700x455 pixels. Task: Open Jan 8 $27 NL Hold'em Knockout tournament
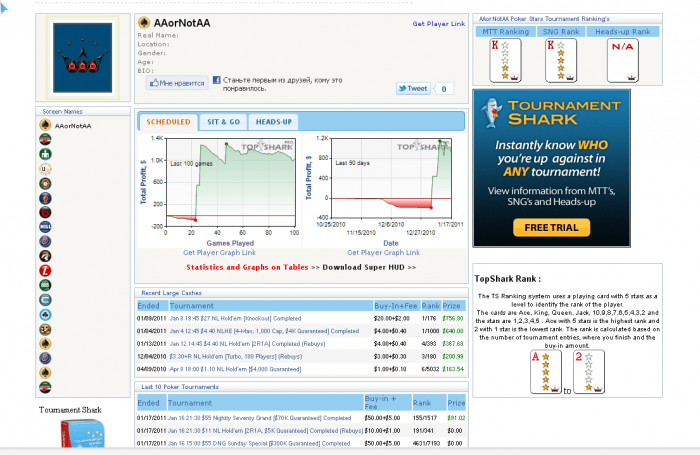coord(235,318)
